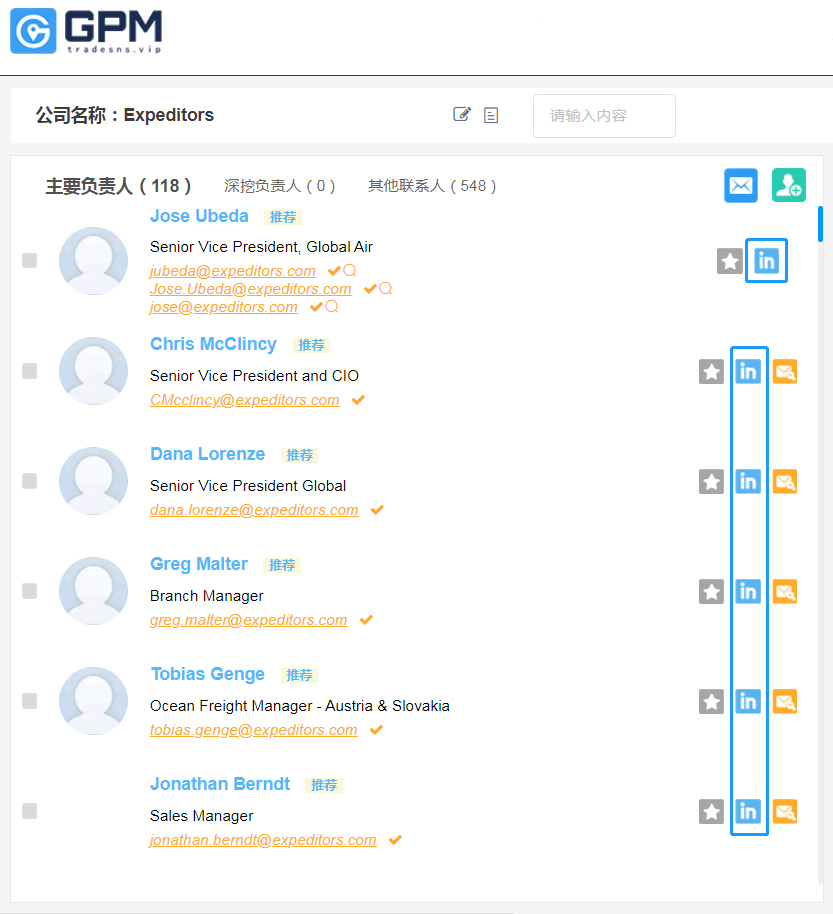The image size is (833, 914).
Task: Open Chris McClincy's LinkedIn icon
Action: (748, 371)
